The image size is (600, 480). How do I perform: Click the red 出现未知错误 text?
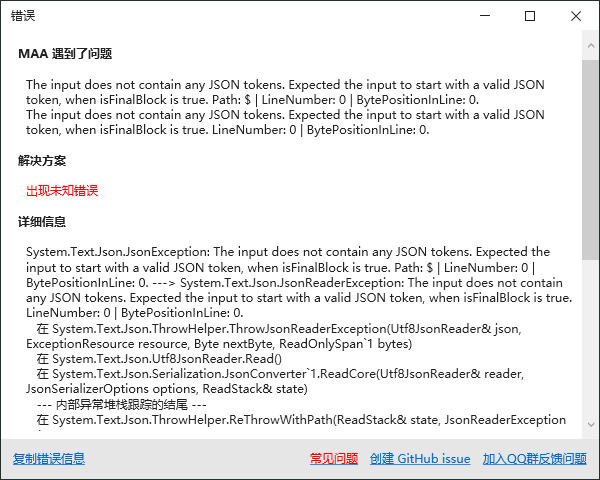[62, 191]
